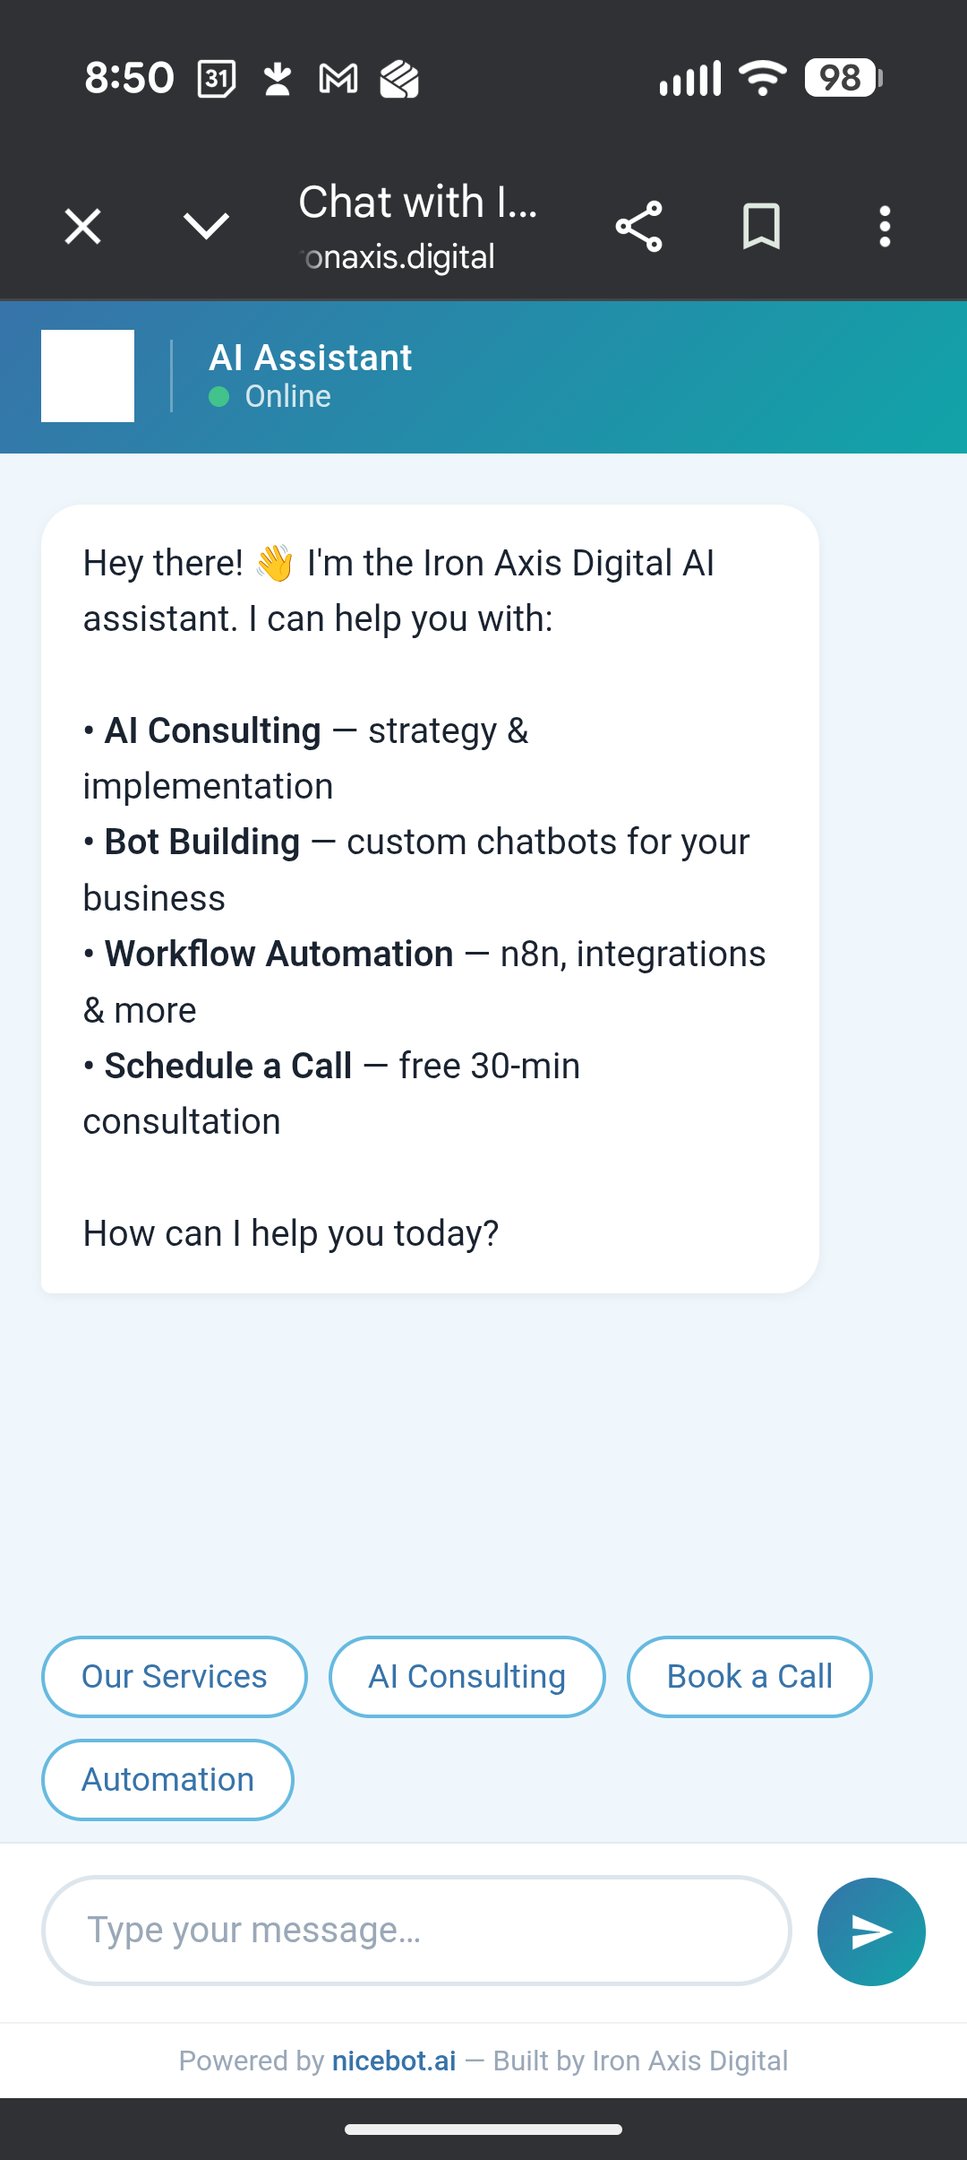Viewport: 967px width, 2160px height.
Task: Tap the share icon
Action: coord(639,226)
